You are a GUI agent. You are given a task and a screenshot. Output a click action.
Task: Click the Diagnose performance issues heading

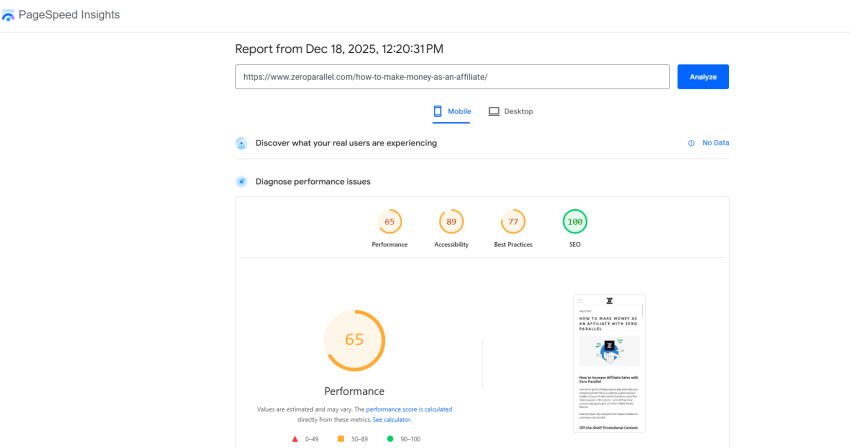click(313, 182)
